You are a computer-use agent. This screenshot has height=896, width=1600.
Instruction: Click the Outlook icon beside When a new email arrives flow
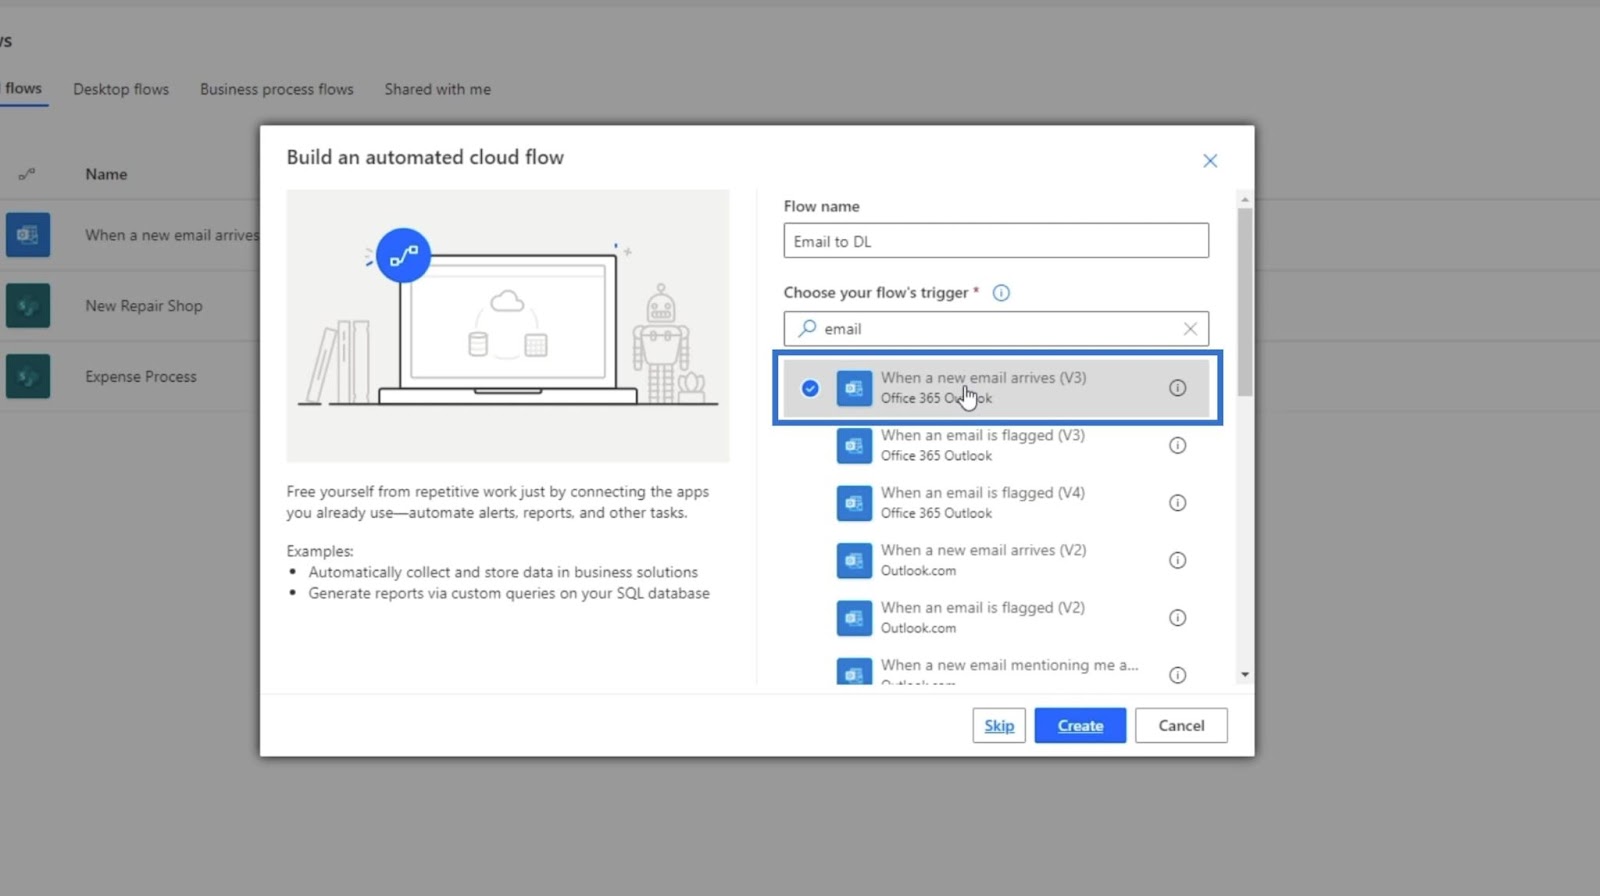(x=28, y=235)
